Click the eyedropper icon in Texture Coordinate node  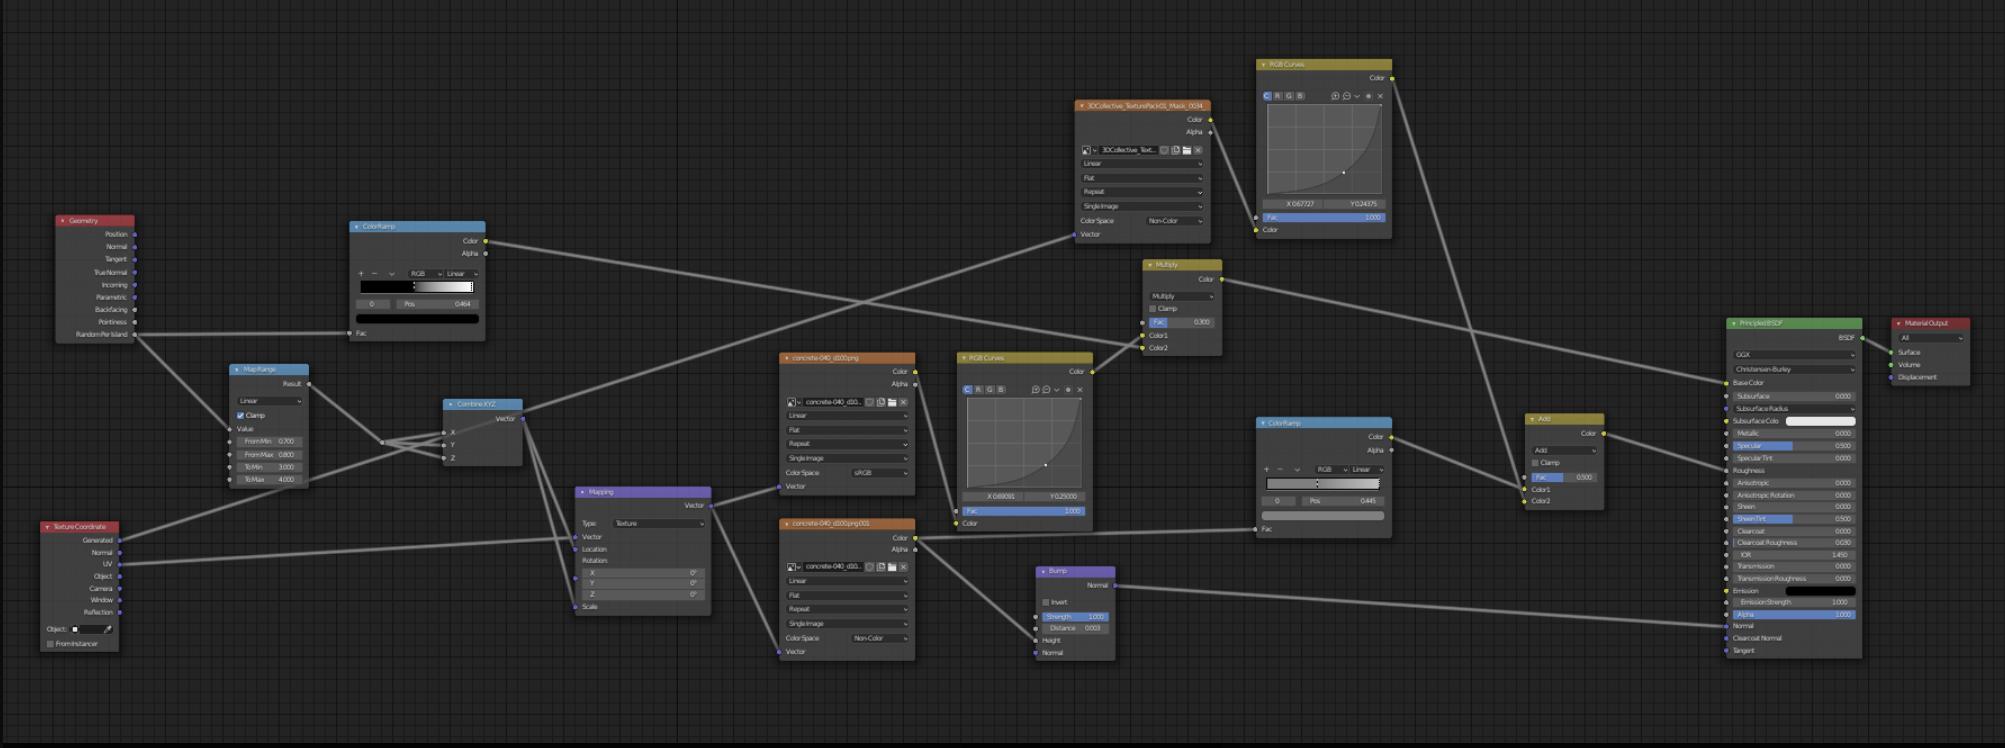108,629
